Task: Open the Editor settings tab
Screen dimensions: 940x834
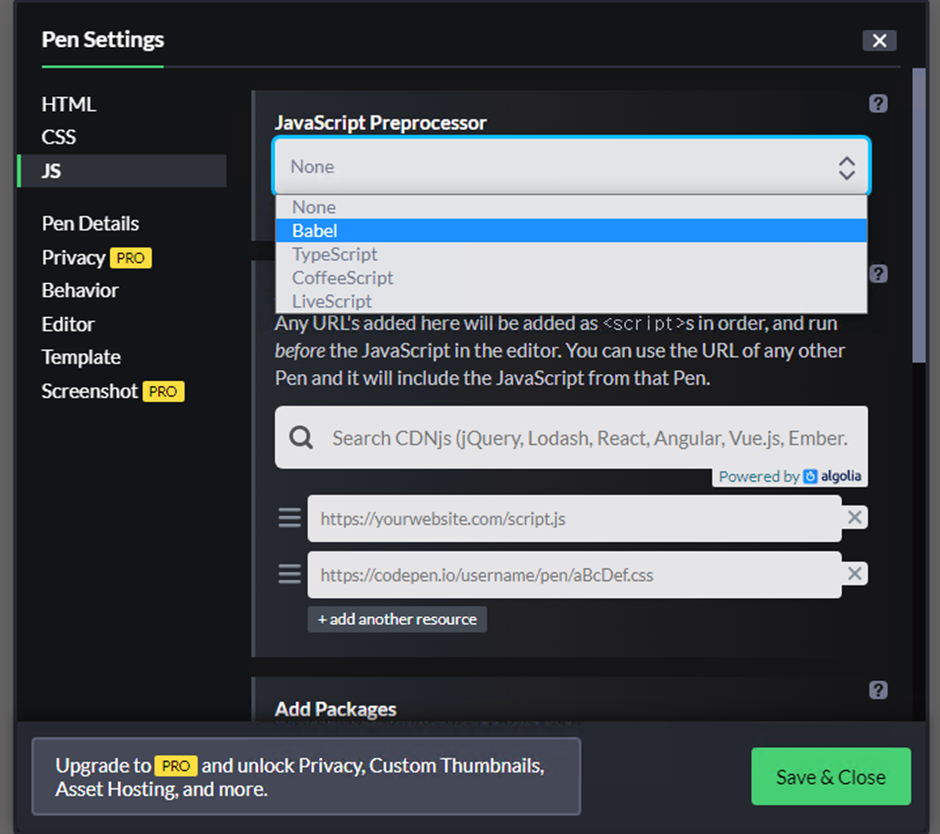Action: [68, 324]
